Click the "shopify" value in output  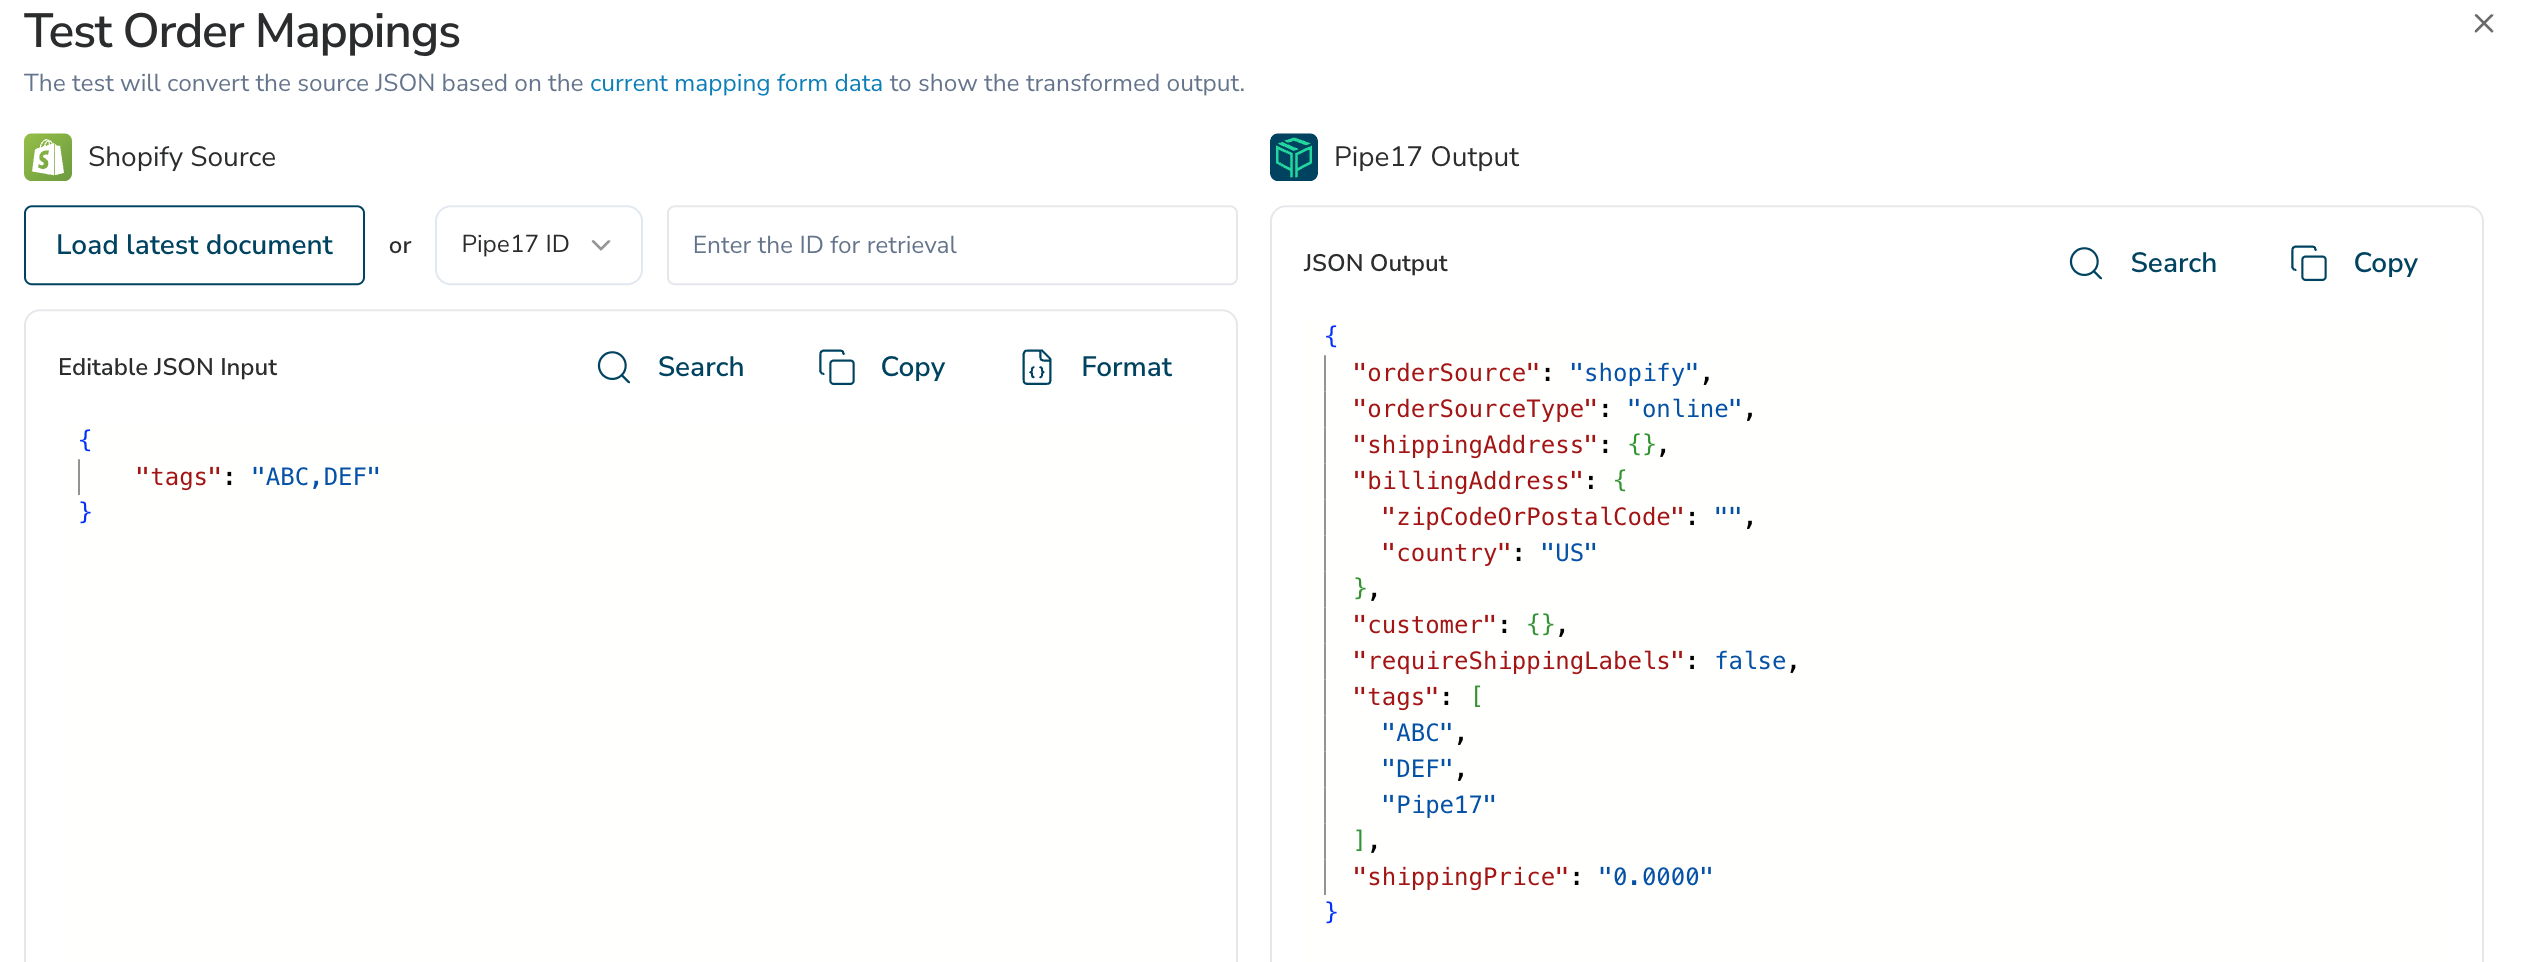1634,373
